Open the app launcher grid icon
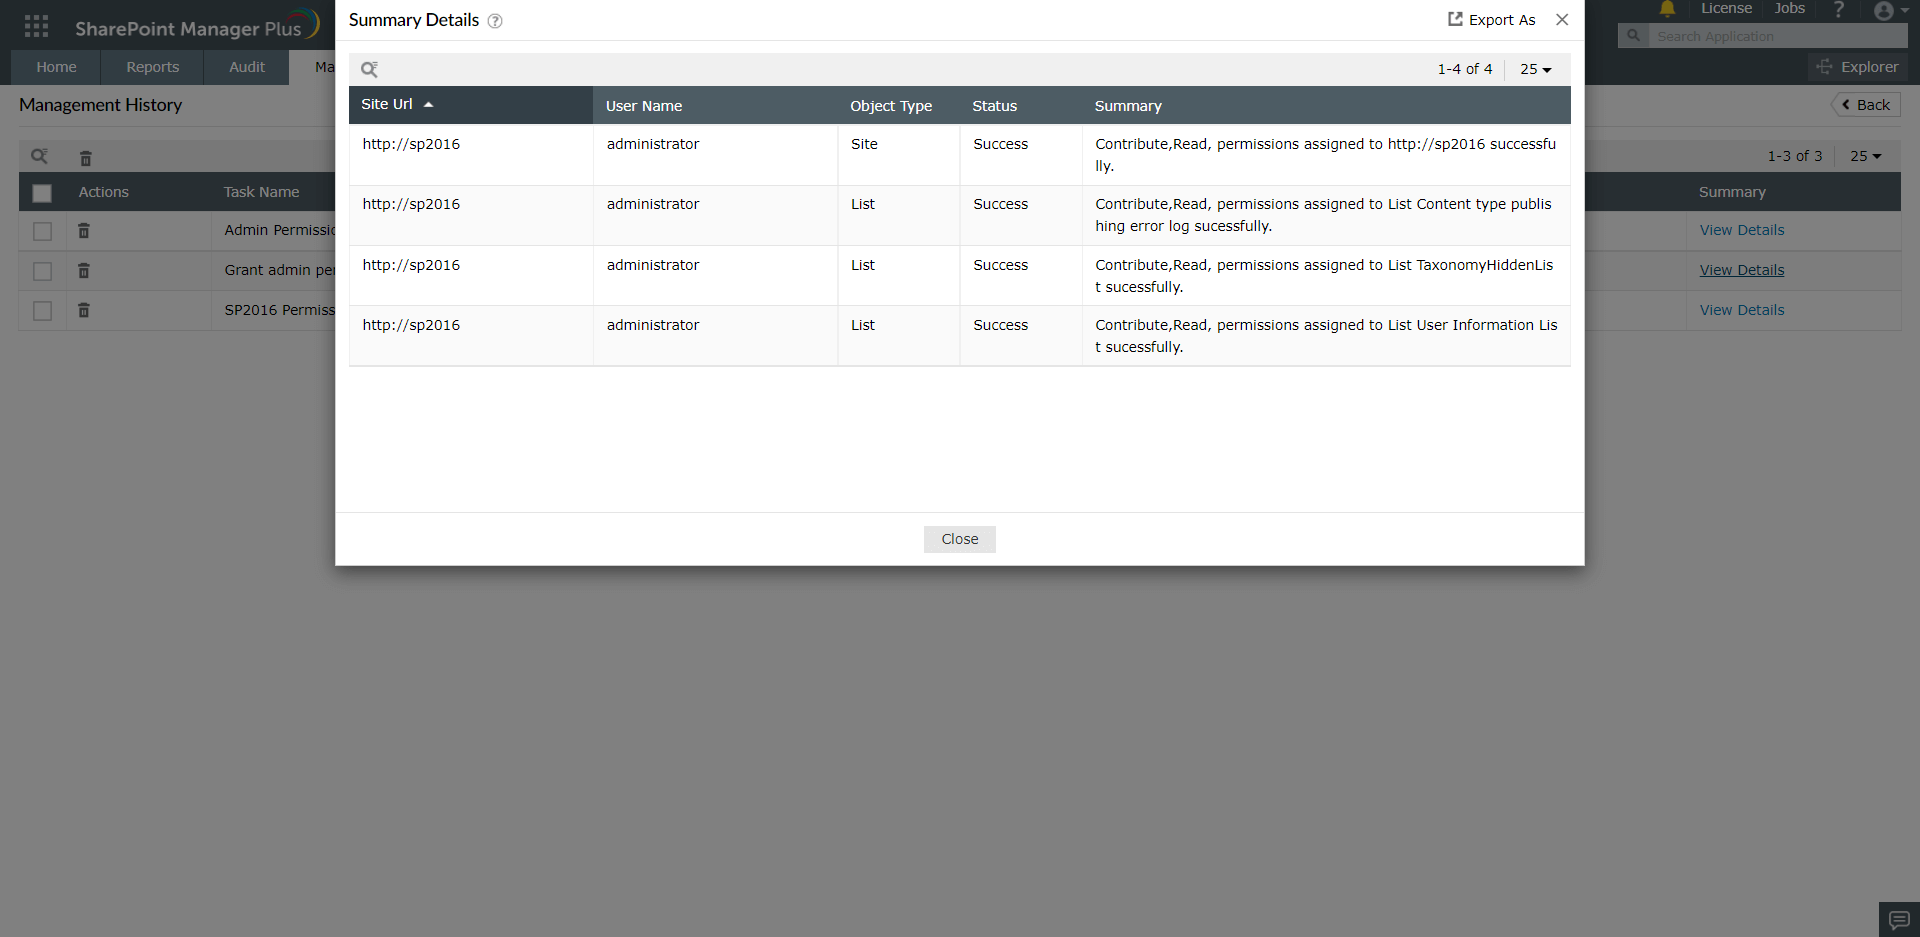 pyautogui.click(x=36, y=26)
